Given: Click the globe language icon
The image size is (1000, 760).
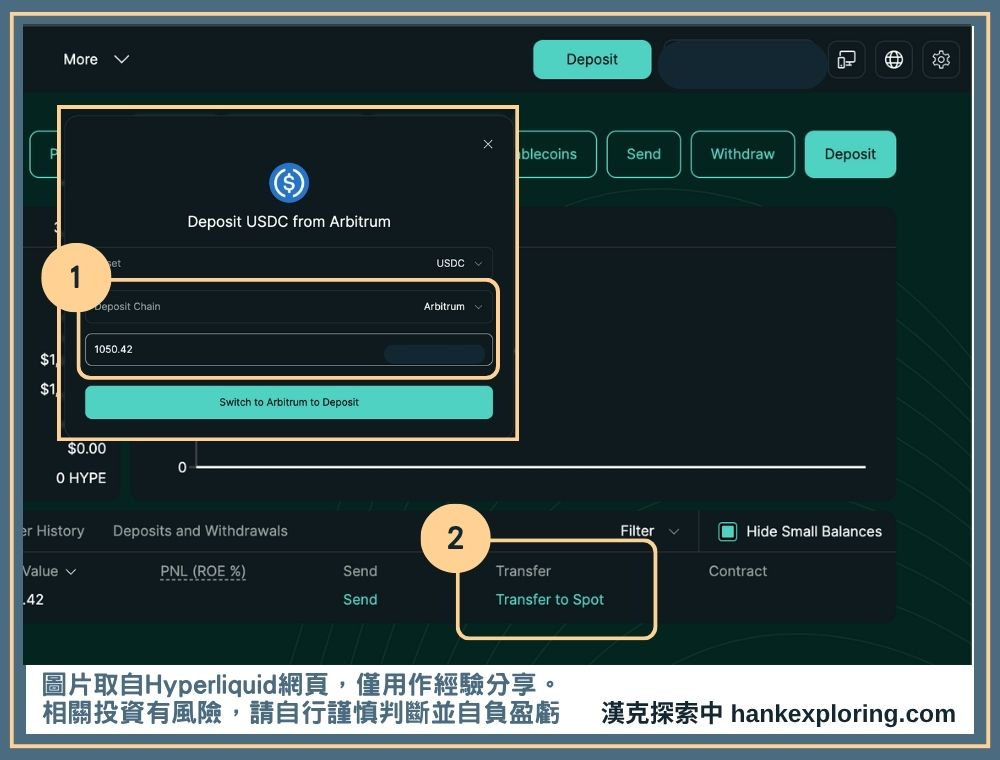Looking at the screenshot, I should (893, 60).
